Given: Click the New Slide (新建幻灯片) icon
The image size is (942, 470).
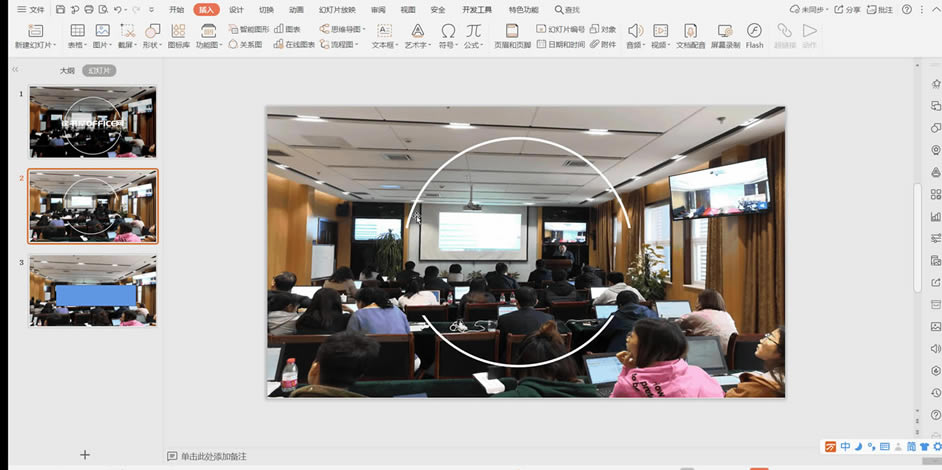Looking at the screenshot, I should (x=34, y=31).
